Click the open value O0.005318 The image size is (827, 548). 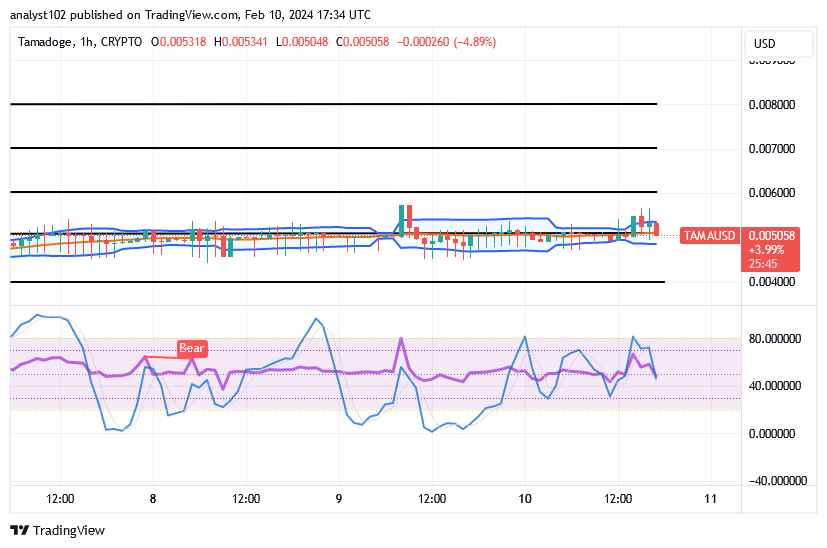tap(178, 42)
